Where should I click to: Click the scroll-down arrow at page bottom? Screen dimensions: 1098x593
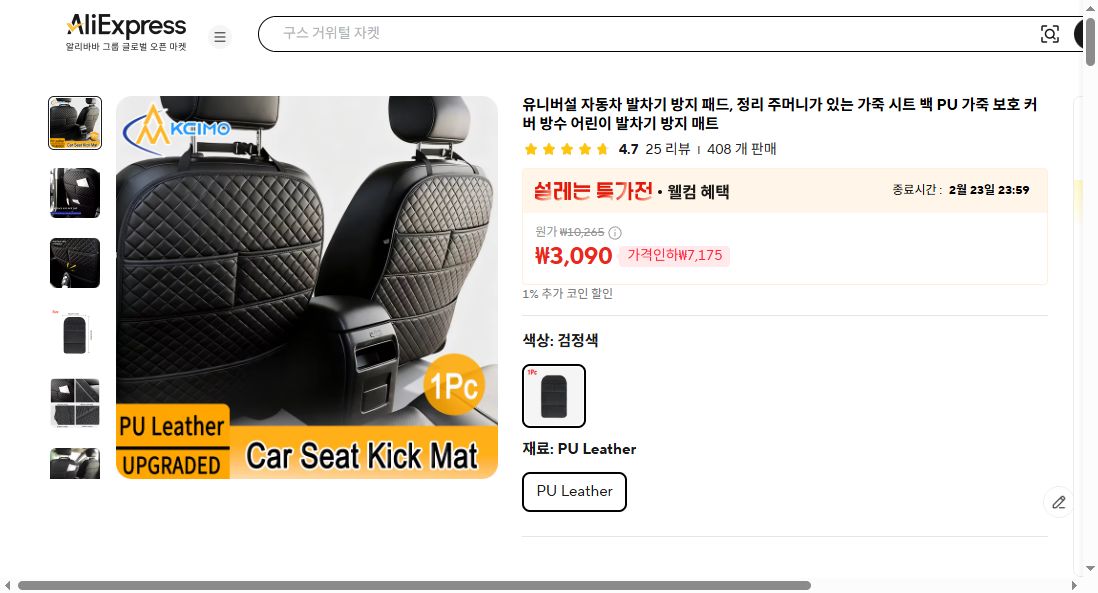tap(1089, 570)
